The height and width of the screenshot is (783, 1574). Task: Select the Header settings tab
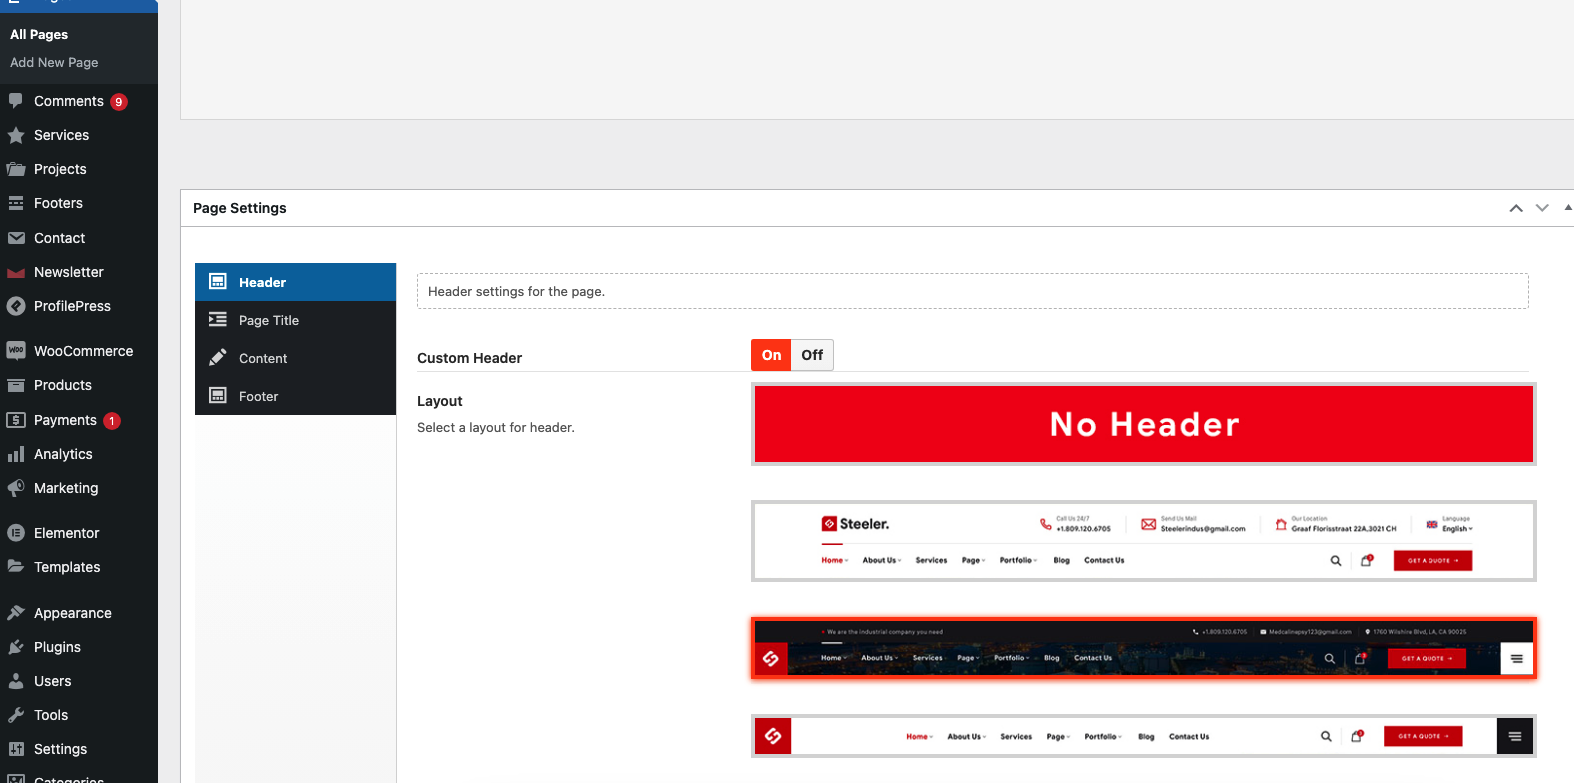(295, 282)
